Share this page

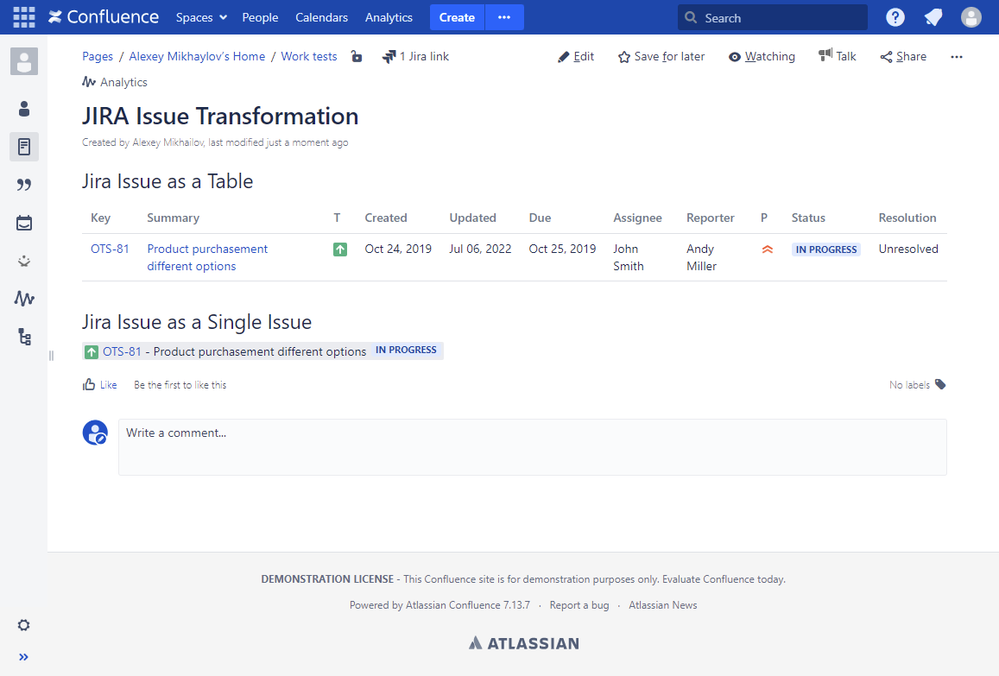[x=903, y=57]
